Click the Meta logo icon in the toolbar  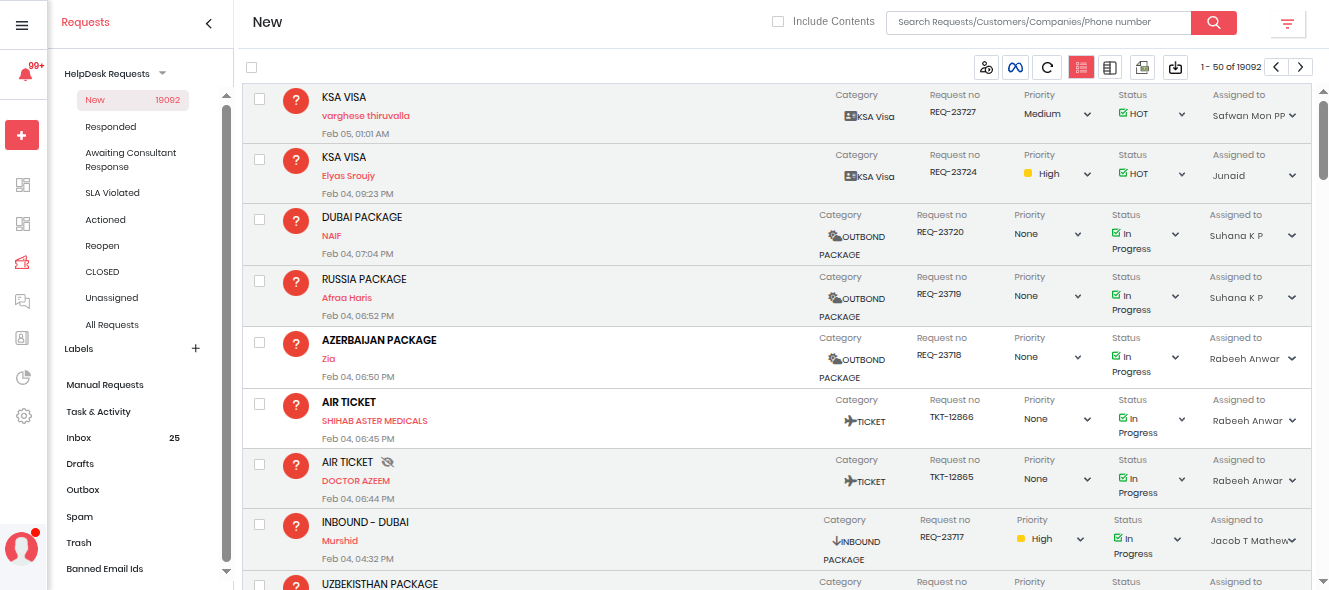(x=1015, y=67)
